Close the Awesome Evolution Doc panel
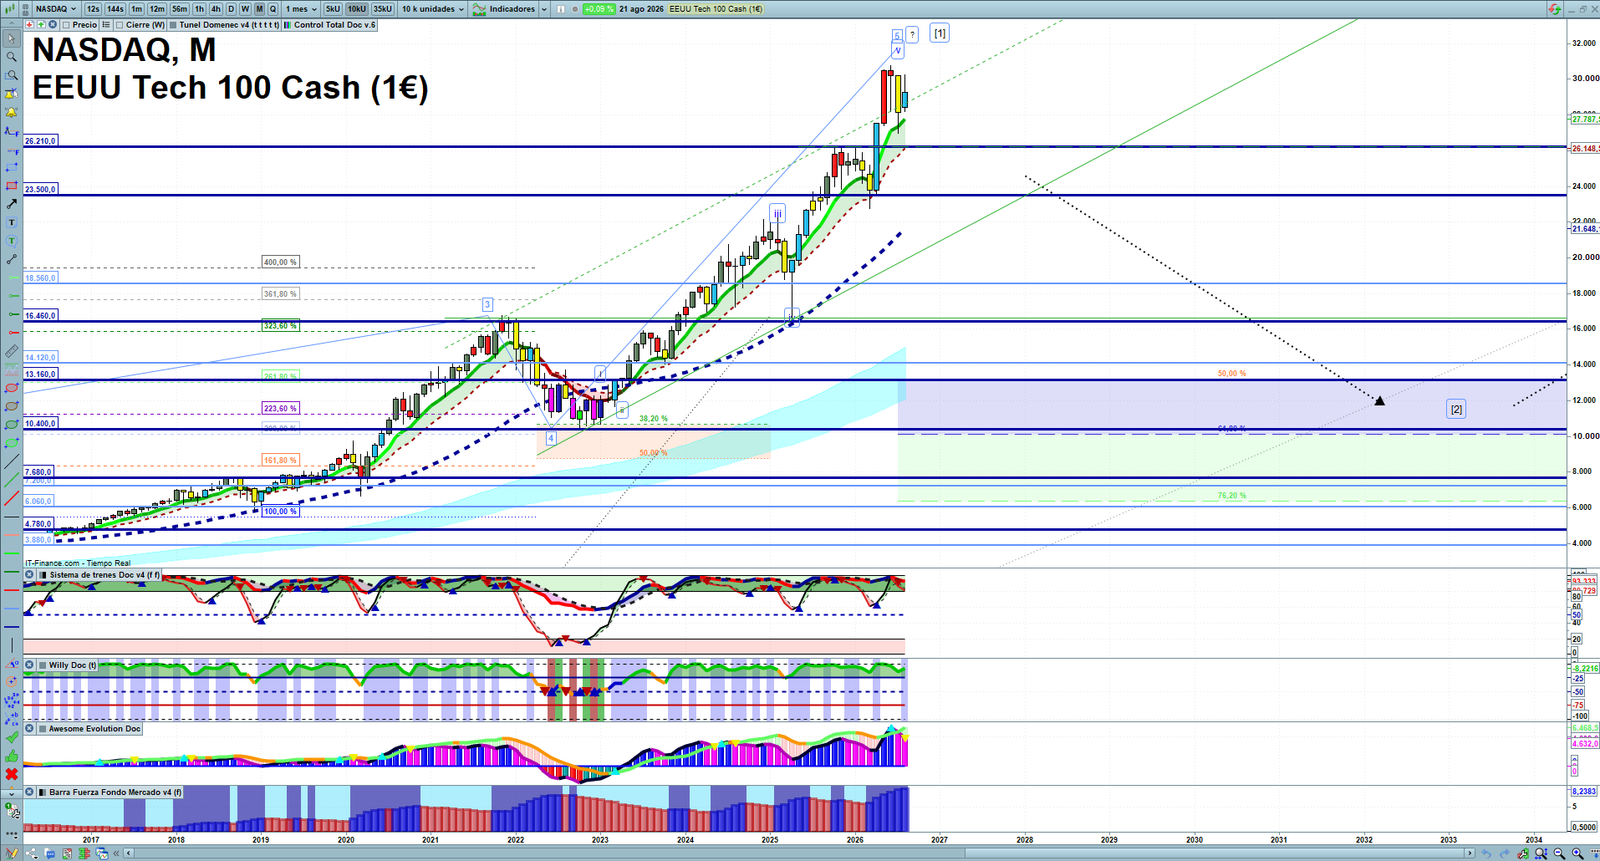Image resolution: width=1600 pixels, height=861 pixels. [x=29, y=728]
